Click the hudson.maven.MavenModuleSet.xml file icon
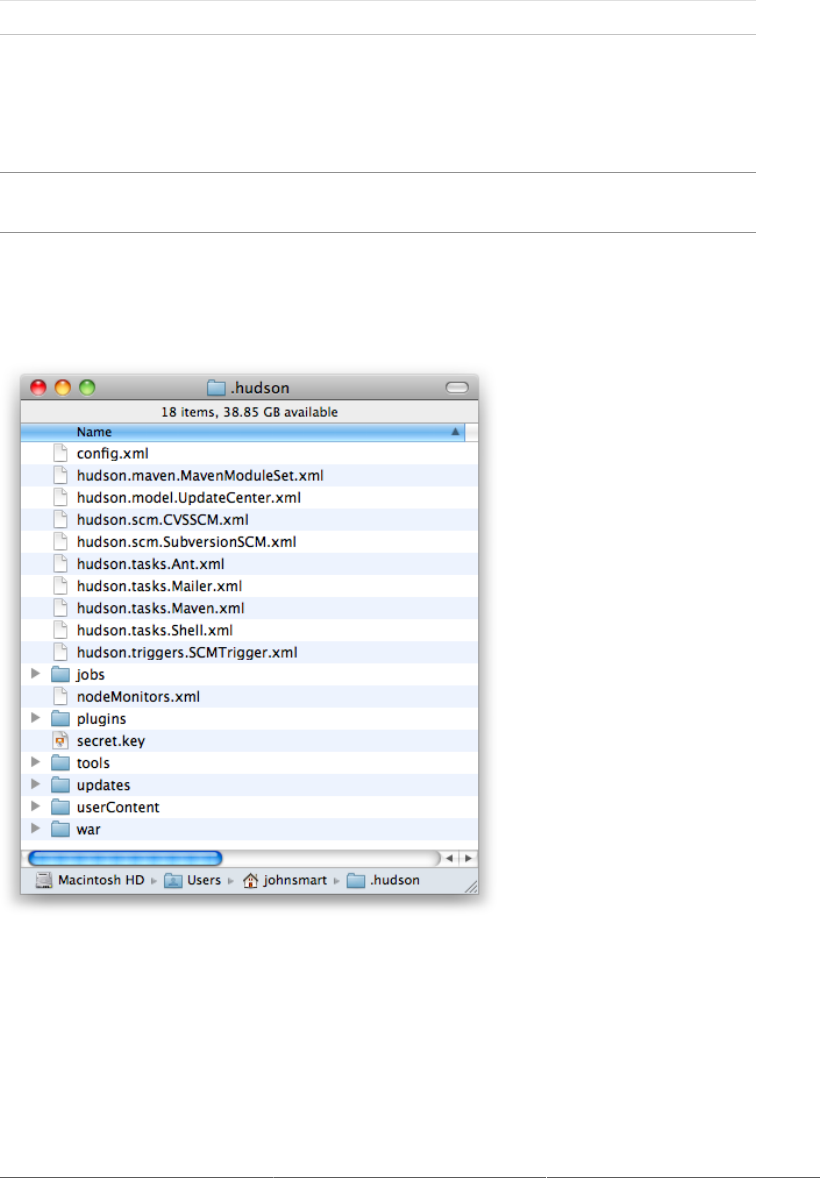 60,476
